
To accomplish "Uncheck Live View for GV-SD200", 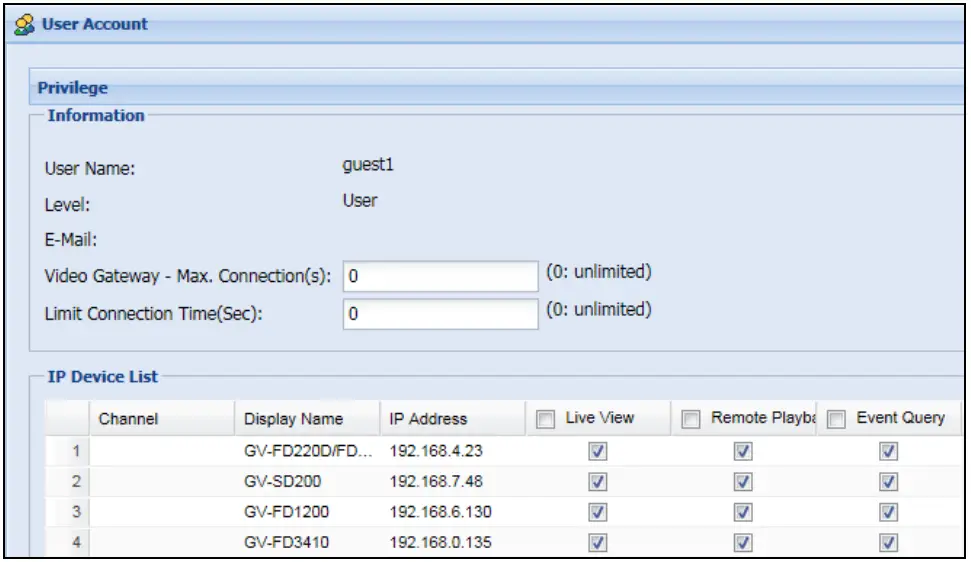I will (x=598, y=482).
